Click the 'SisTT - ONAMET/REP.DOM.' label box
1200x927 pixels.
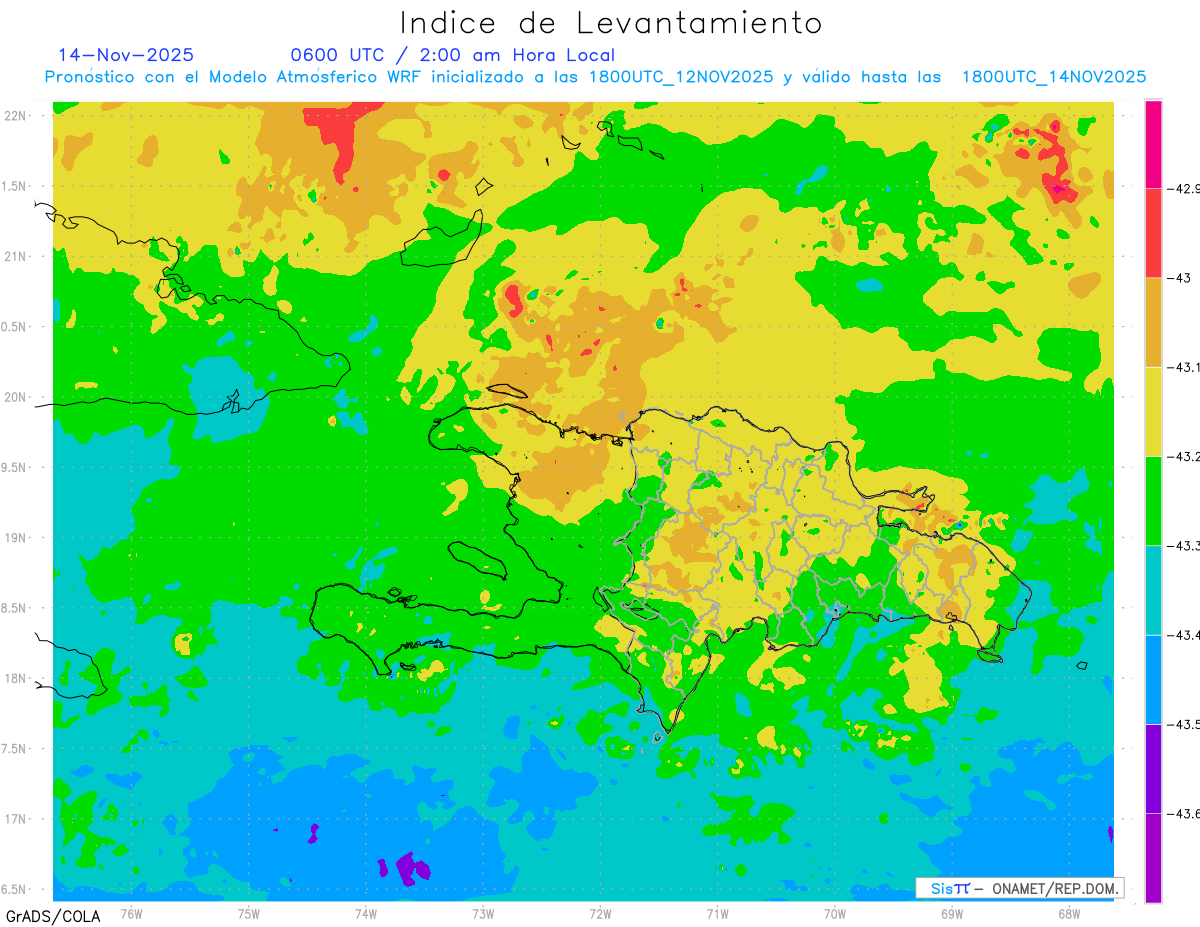(x=1019, y=887)
